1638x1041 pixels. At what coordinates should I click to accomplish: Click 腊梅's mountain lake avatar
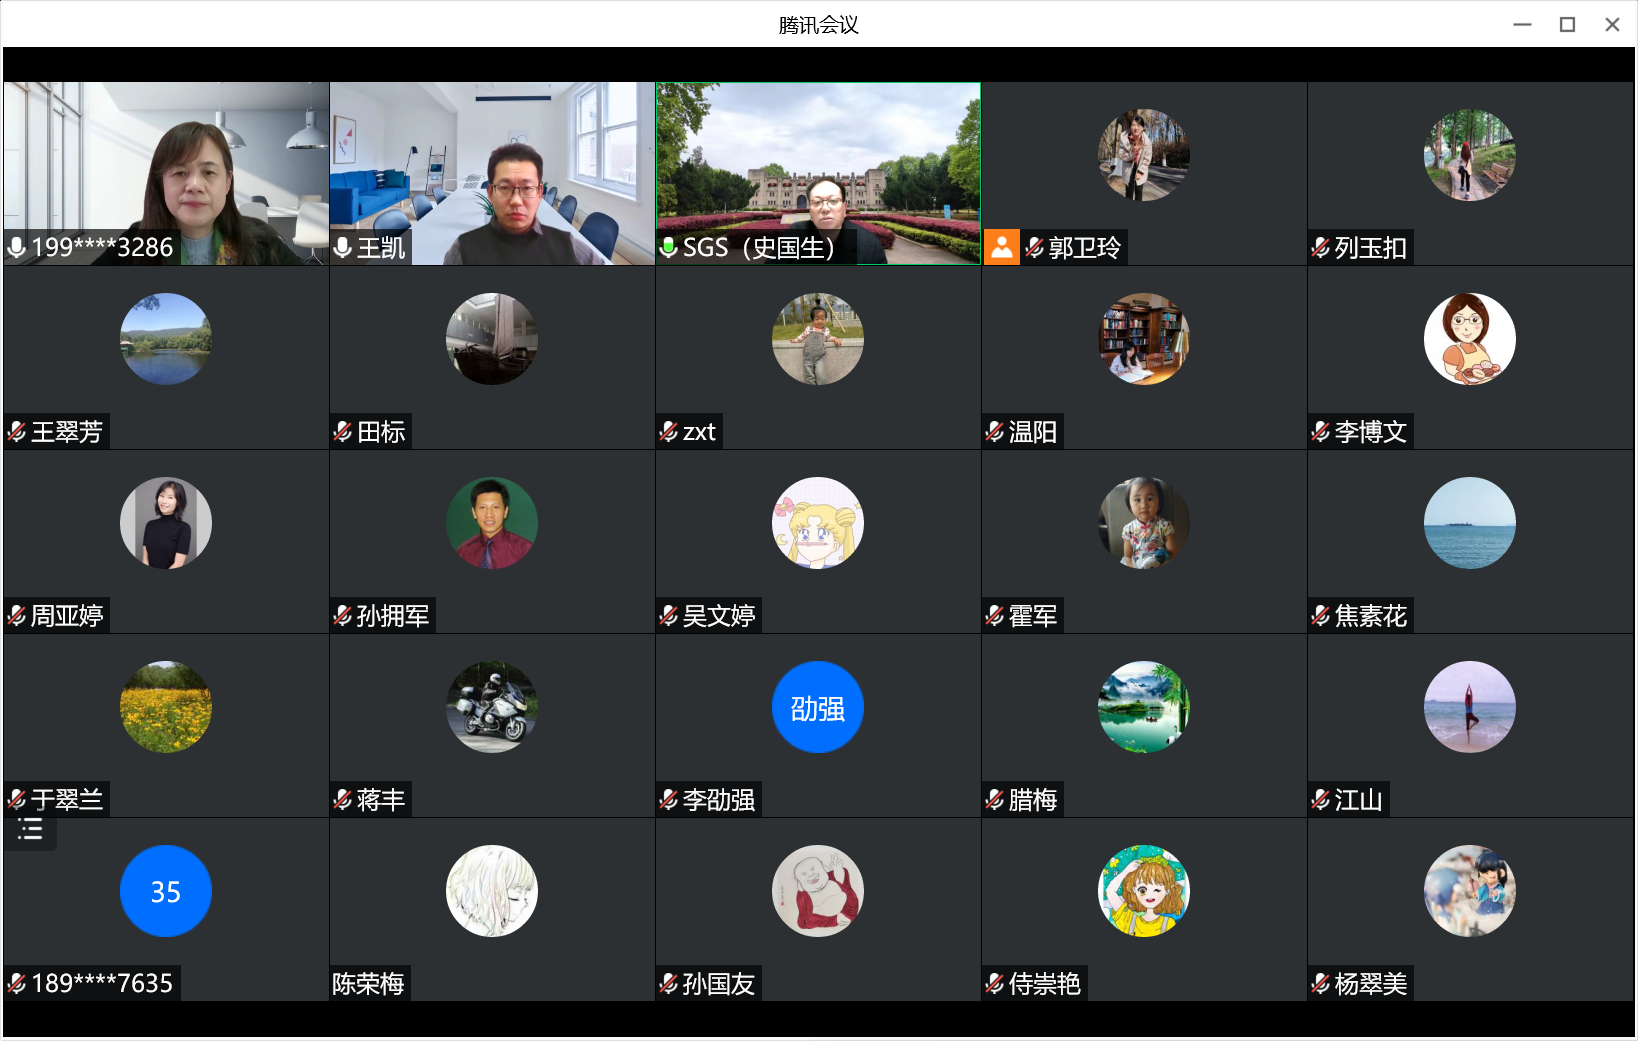(x=1144, y=707)
